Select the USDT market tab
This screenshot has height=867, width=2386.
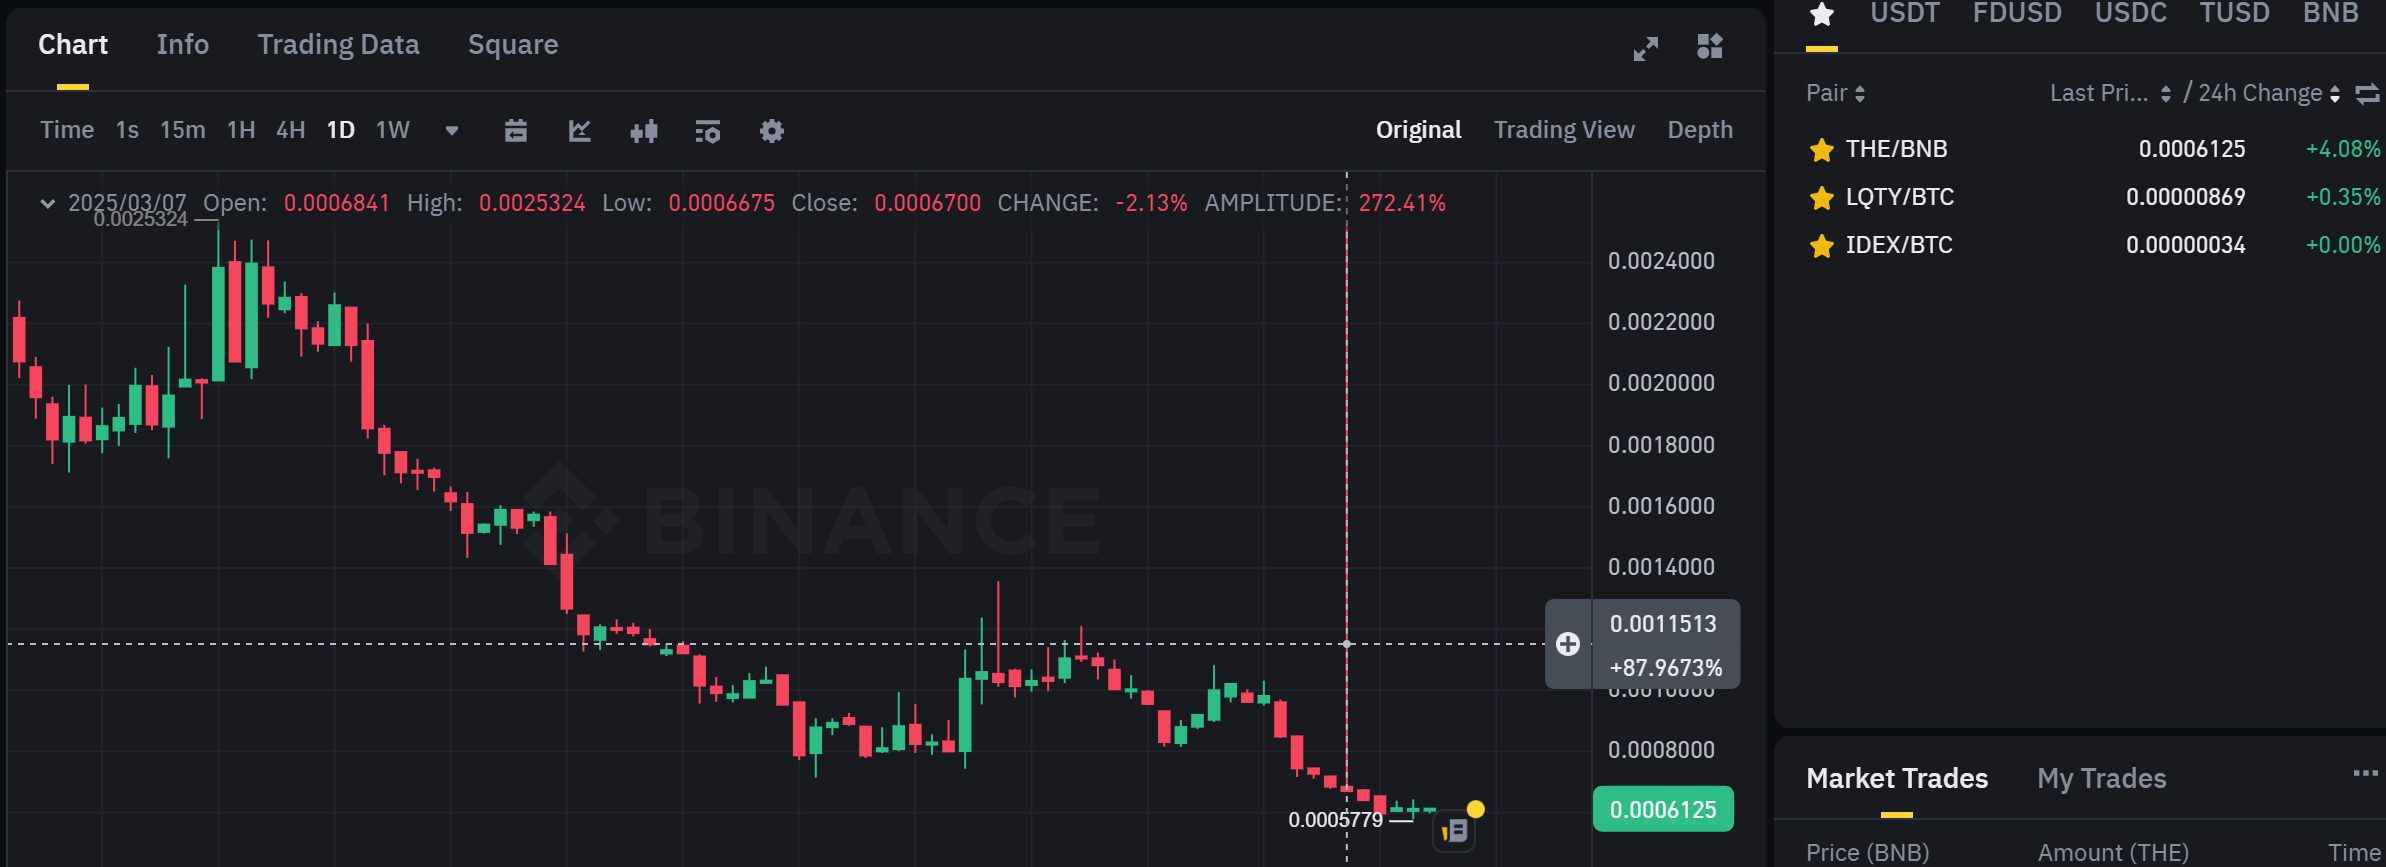(1905, 13)
